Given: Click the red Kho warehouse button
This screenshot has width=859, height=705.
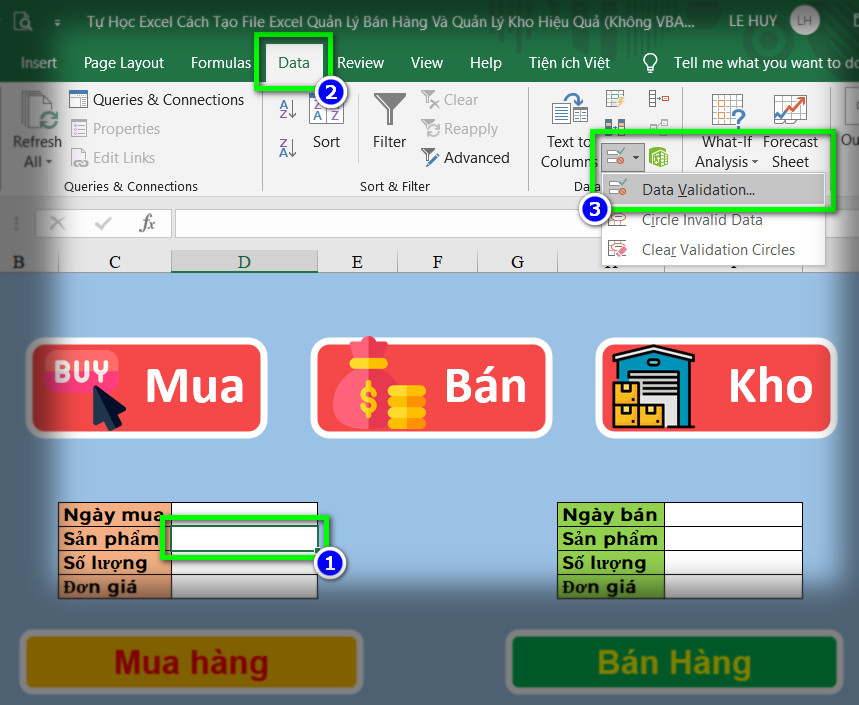Looking at the screenshot, I should (x=716, y=388).
